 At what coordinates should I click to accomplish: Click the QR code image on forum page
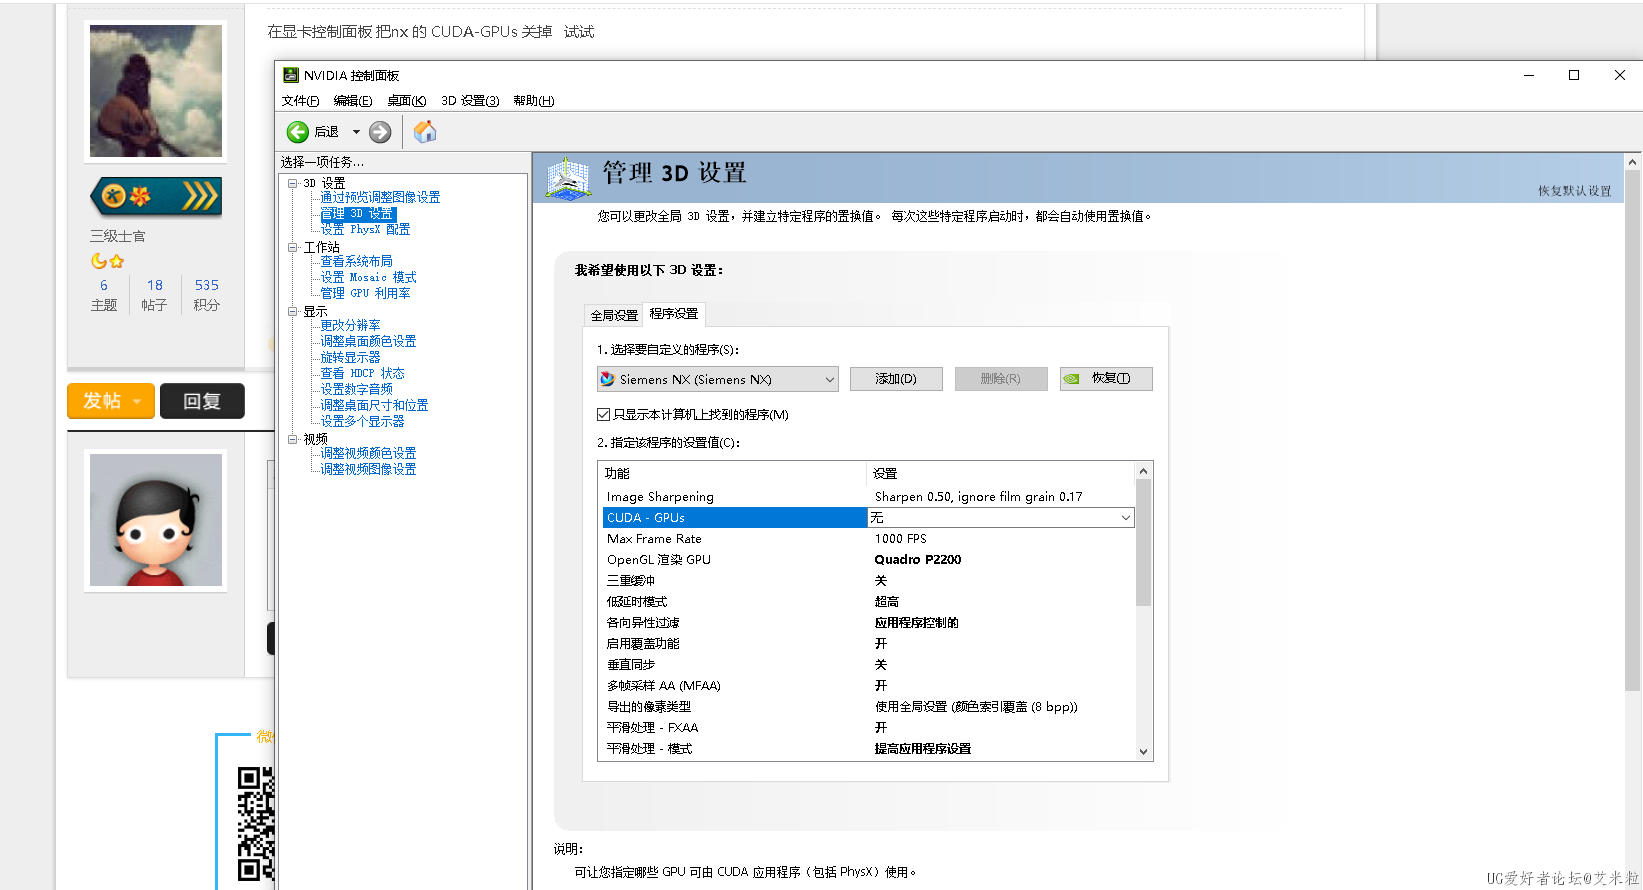256,824
